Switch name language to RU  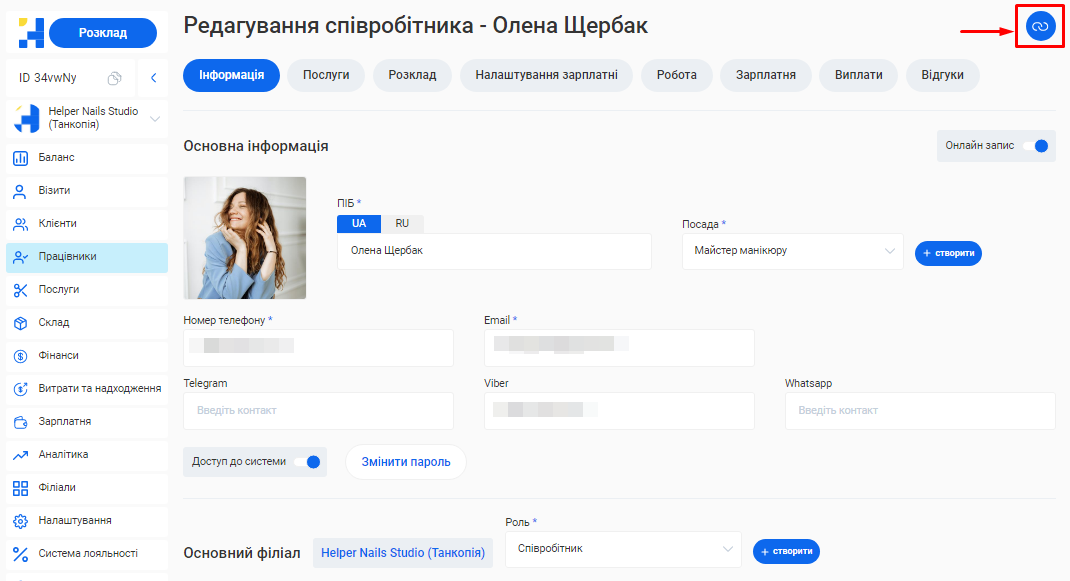click(402, 224)
